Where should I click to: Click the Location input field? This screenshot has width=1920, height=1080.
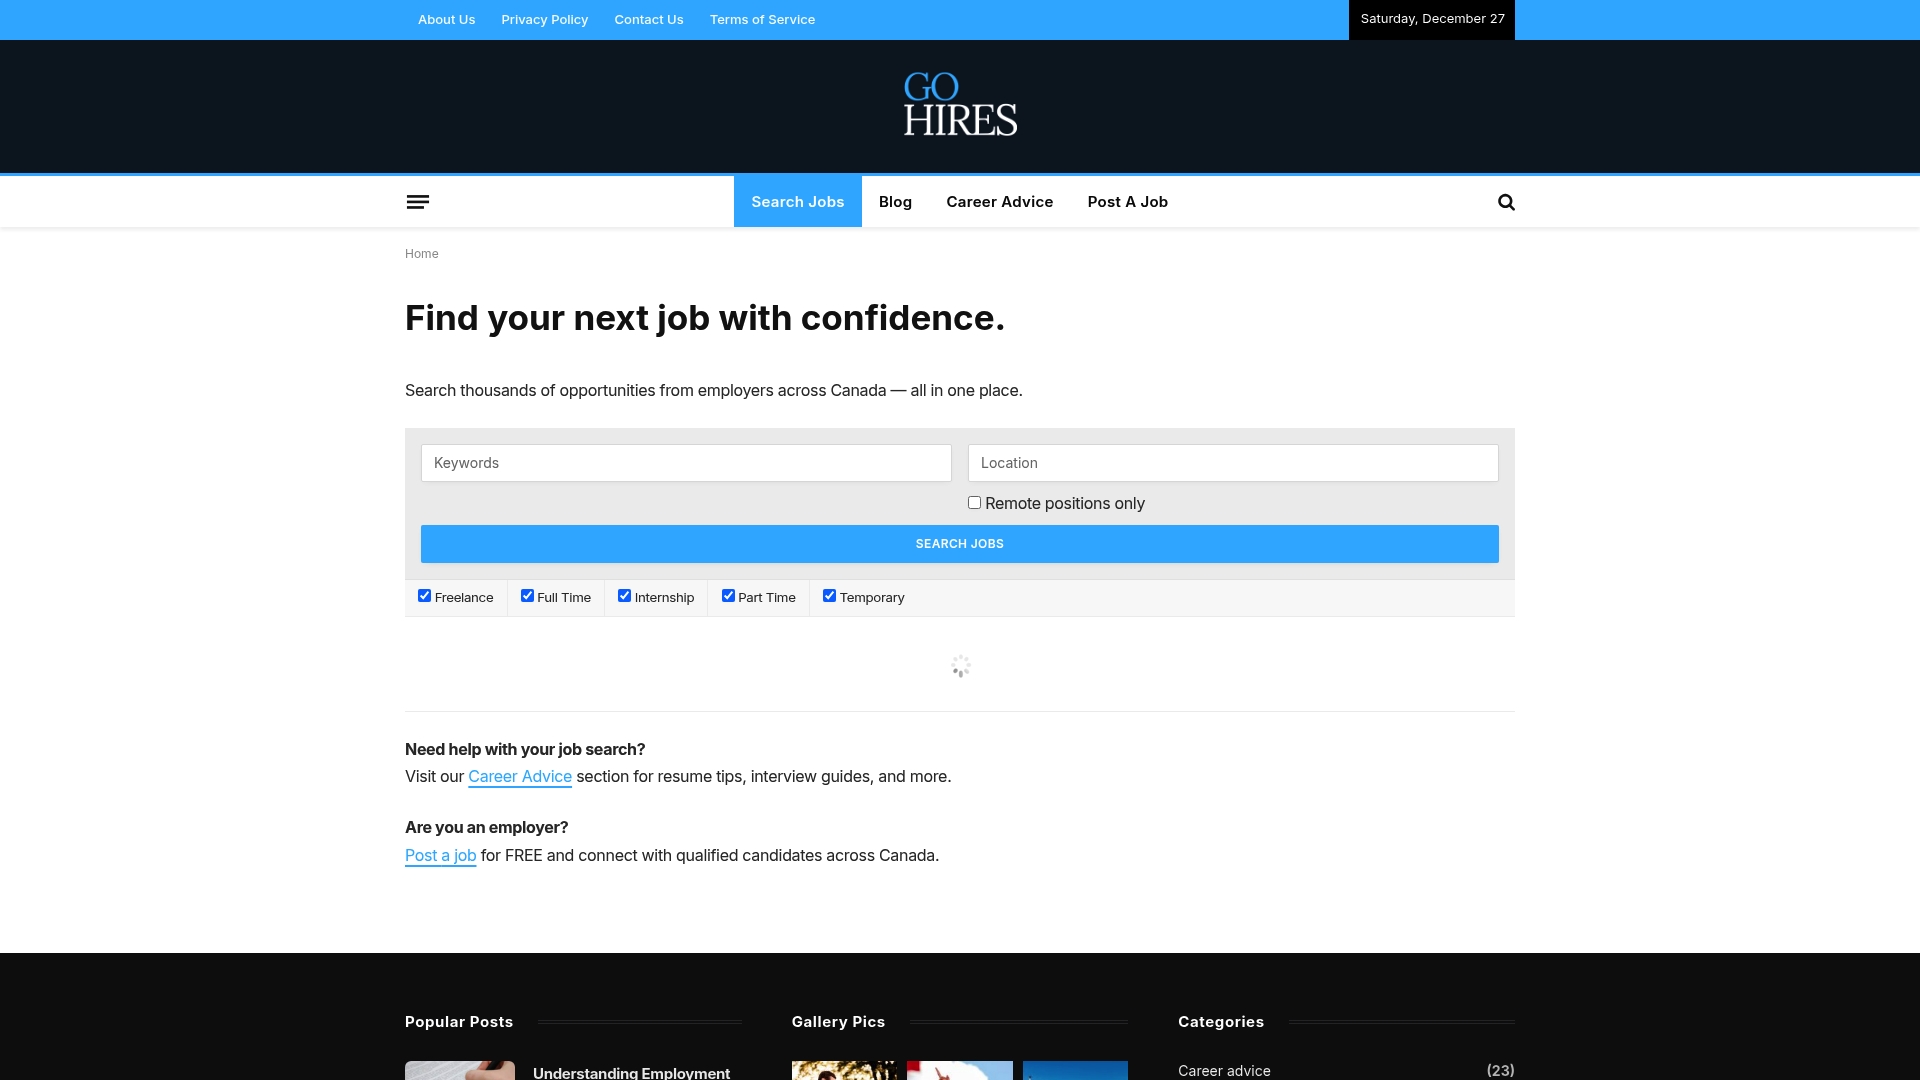pos(1232,462)
